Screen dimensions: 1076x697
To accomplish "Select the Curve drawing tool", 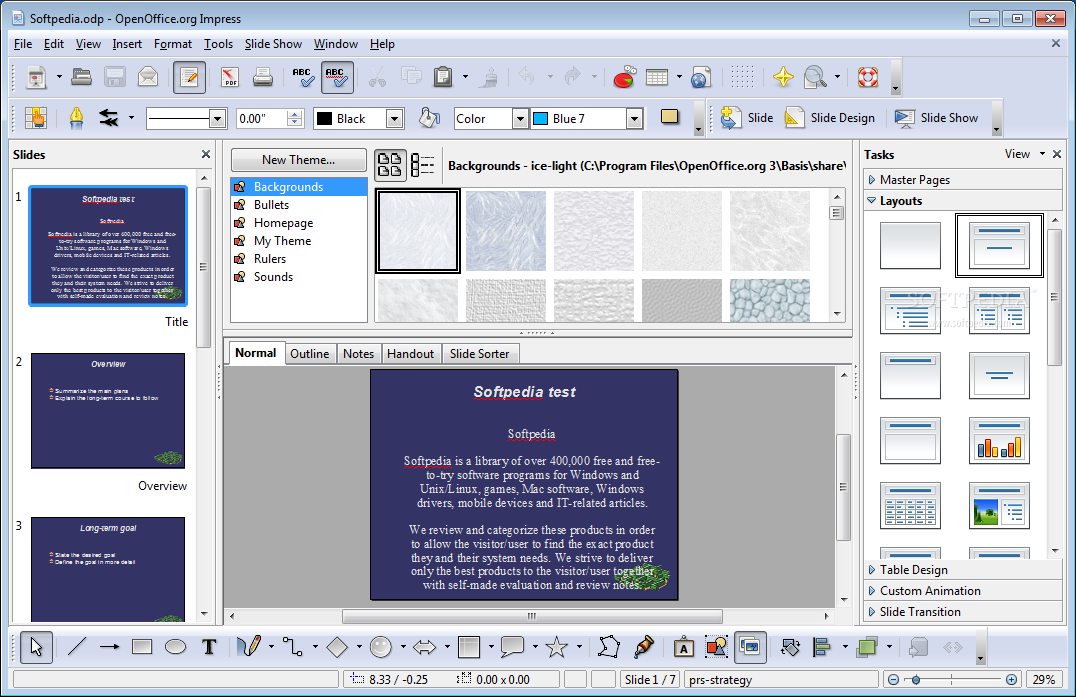I will click(249, 646).
